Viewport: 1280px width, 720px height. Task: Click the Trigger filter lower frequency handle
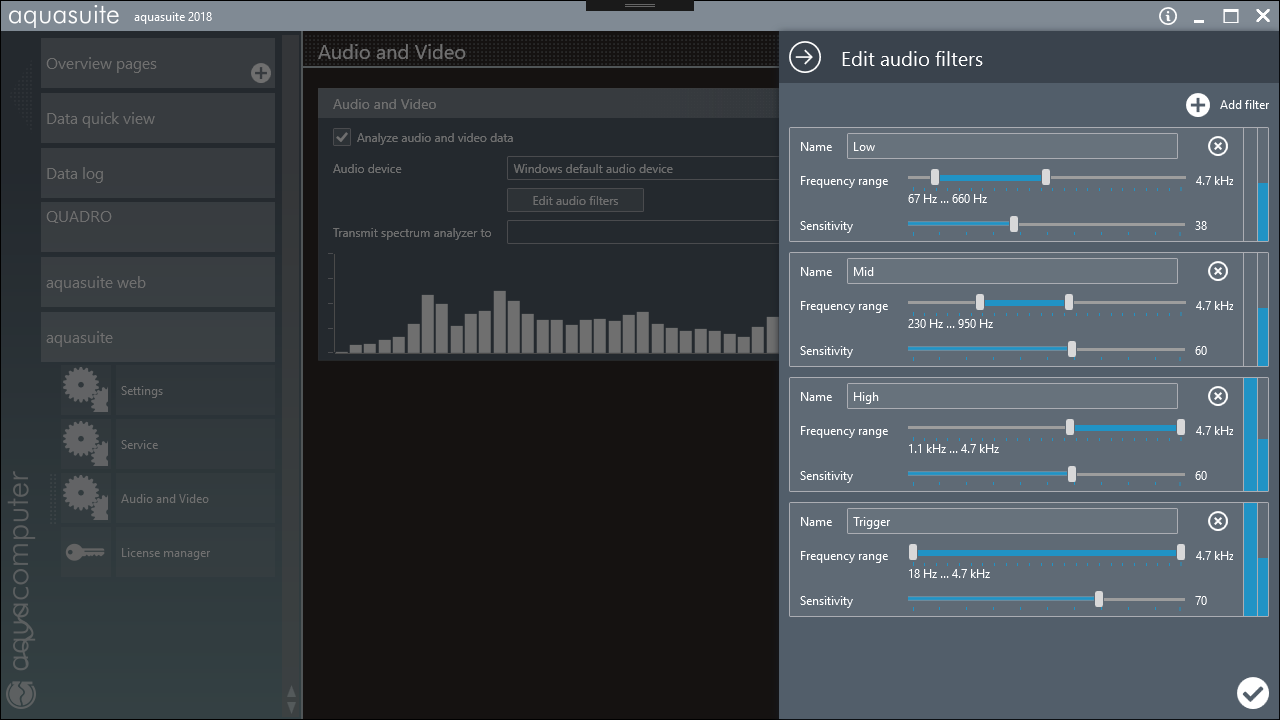(x=913, y=552)
